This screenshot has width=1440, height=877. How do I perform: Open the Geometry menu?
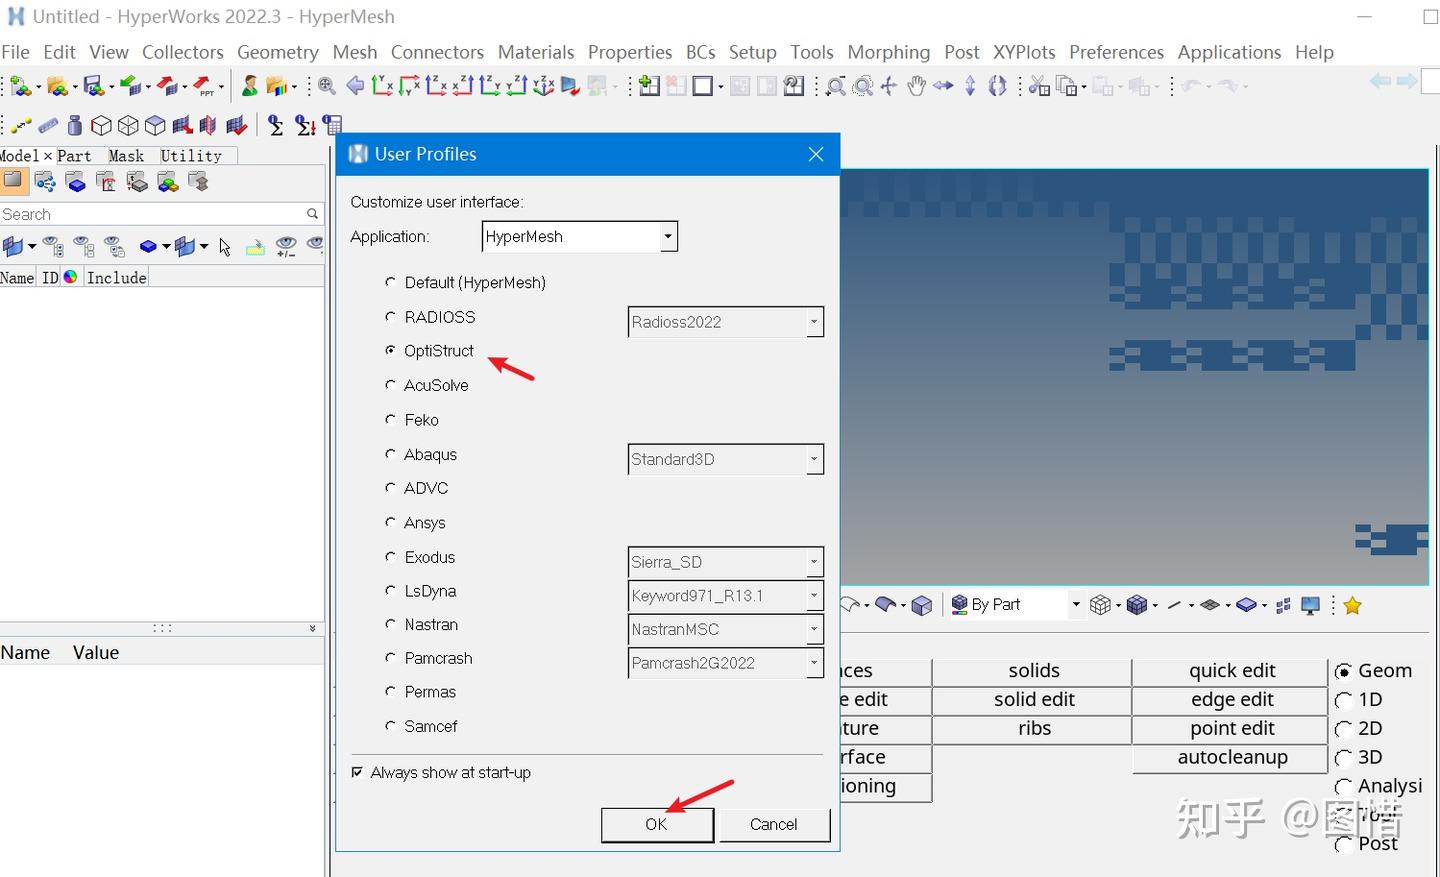click(x=277, y=52)
